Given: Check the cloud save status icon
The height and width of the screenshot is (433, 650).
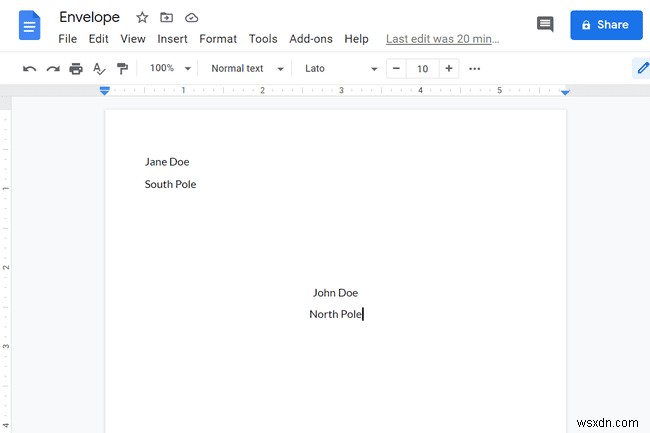Looking at the screenshot, I should click(192, 17).
